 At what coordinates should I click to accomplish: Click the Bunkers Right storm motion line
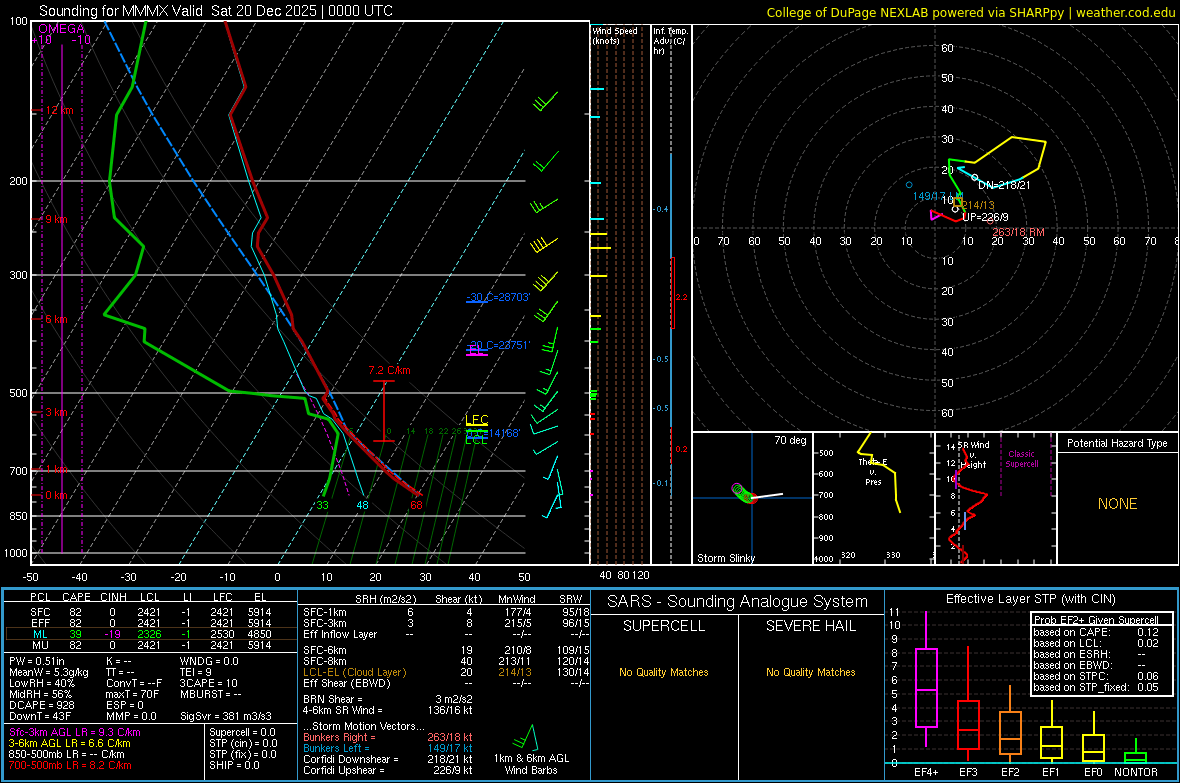388,737
